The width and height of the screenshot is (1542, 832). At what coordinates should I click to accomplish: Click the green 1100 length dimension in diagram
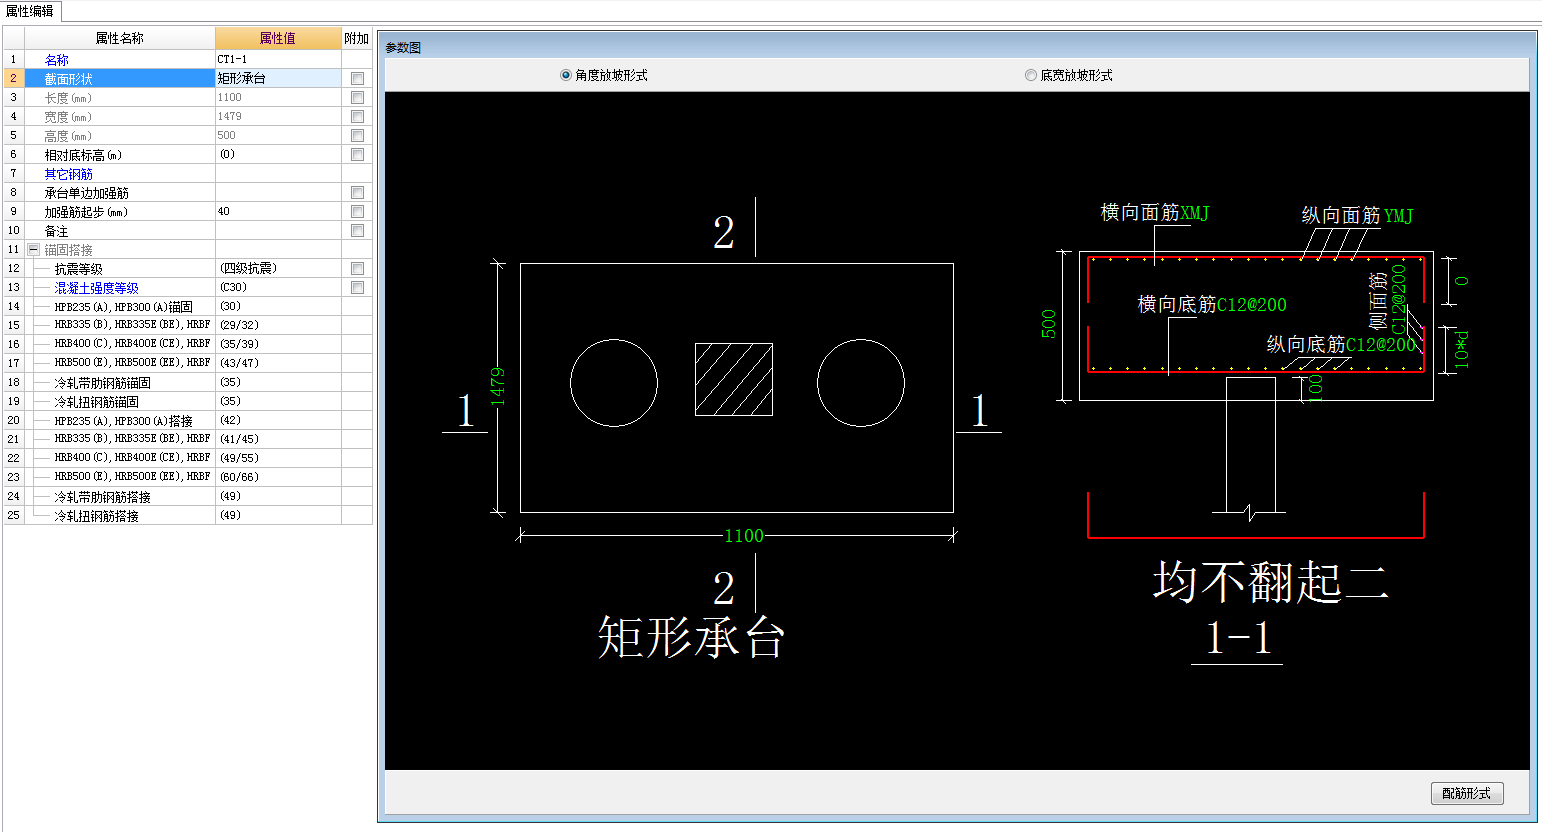point(744,536)
